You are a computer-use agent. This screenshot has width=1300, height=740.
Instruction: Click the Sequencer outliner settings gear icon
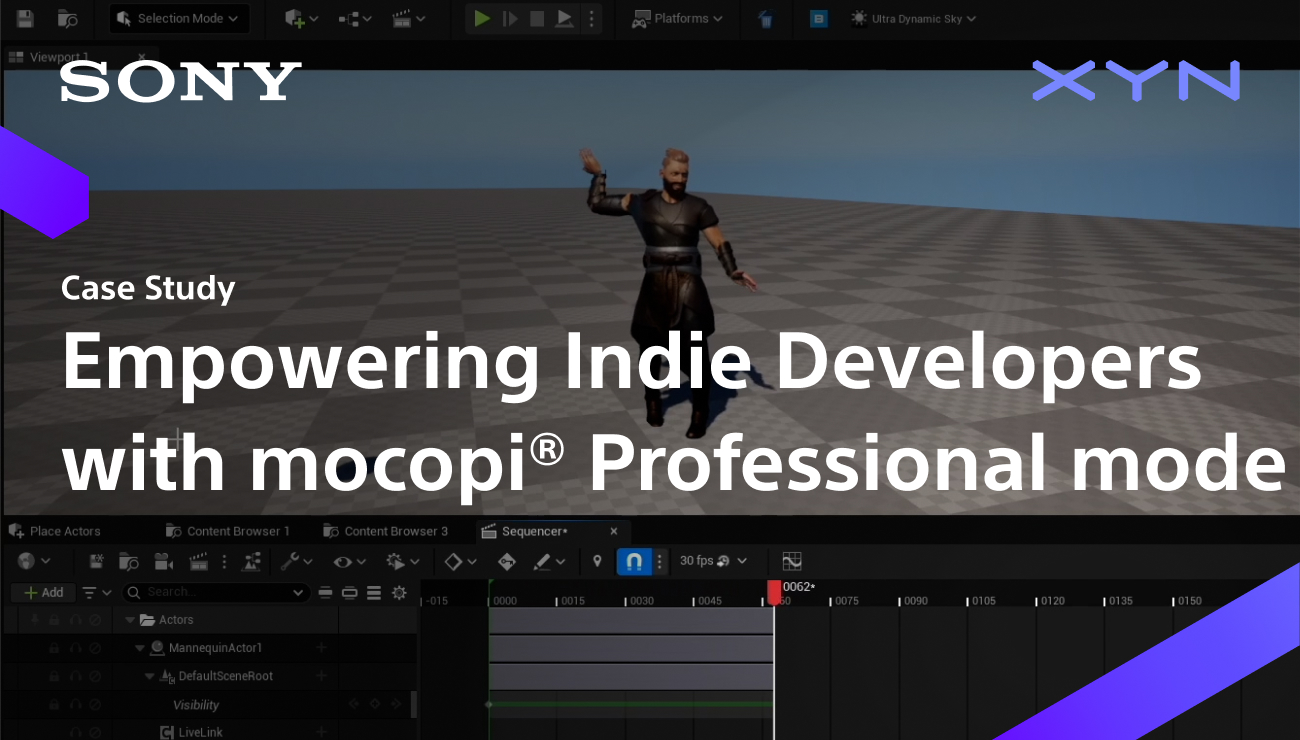399,592
